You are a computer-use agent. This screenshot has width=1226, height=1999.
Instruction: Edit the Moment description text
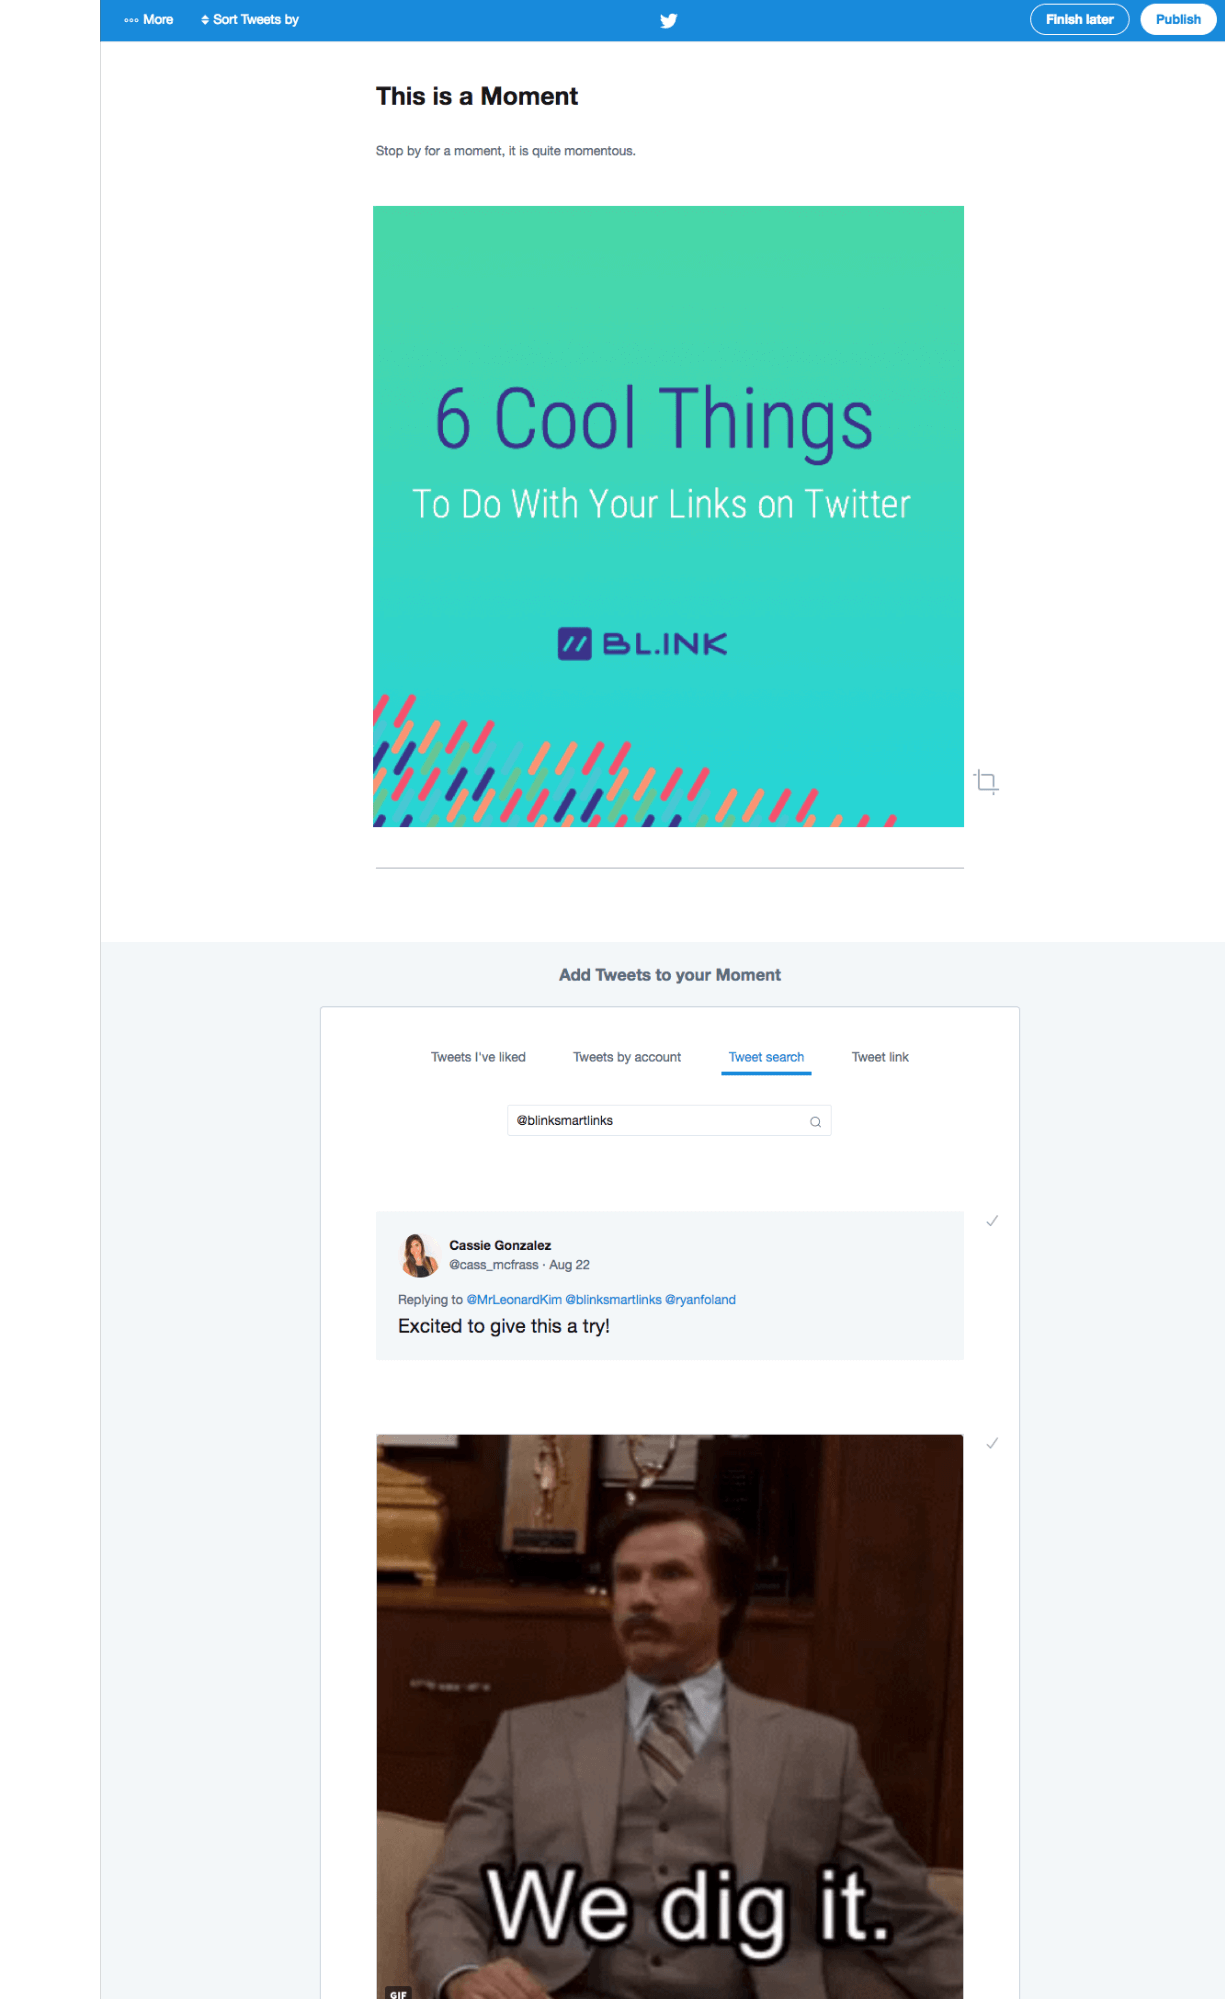506,151
